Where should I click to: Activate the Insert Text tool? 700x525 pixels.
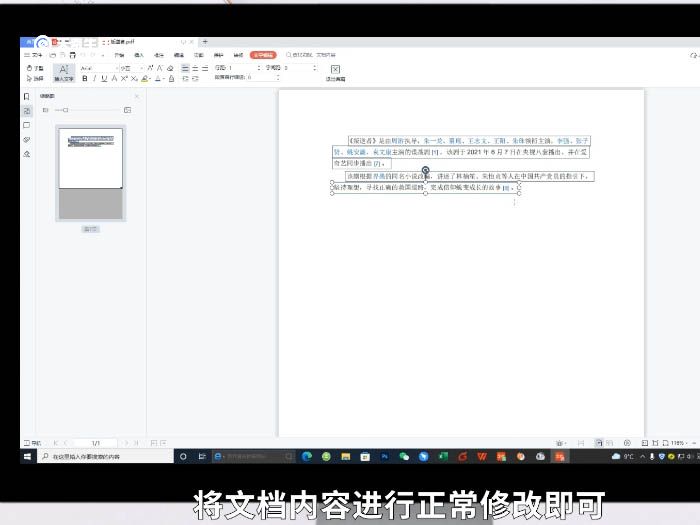[x=64, y=73]
